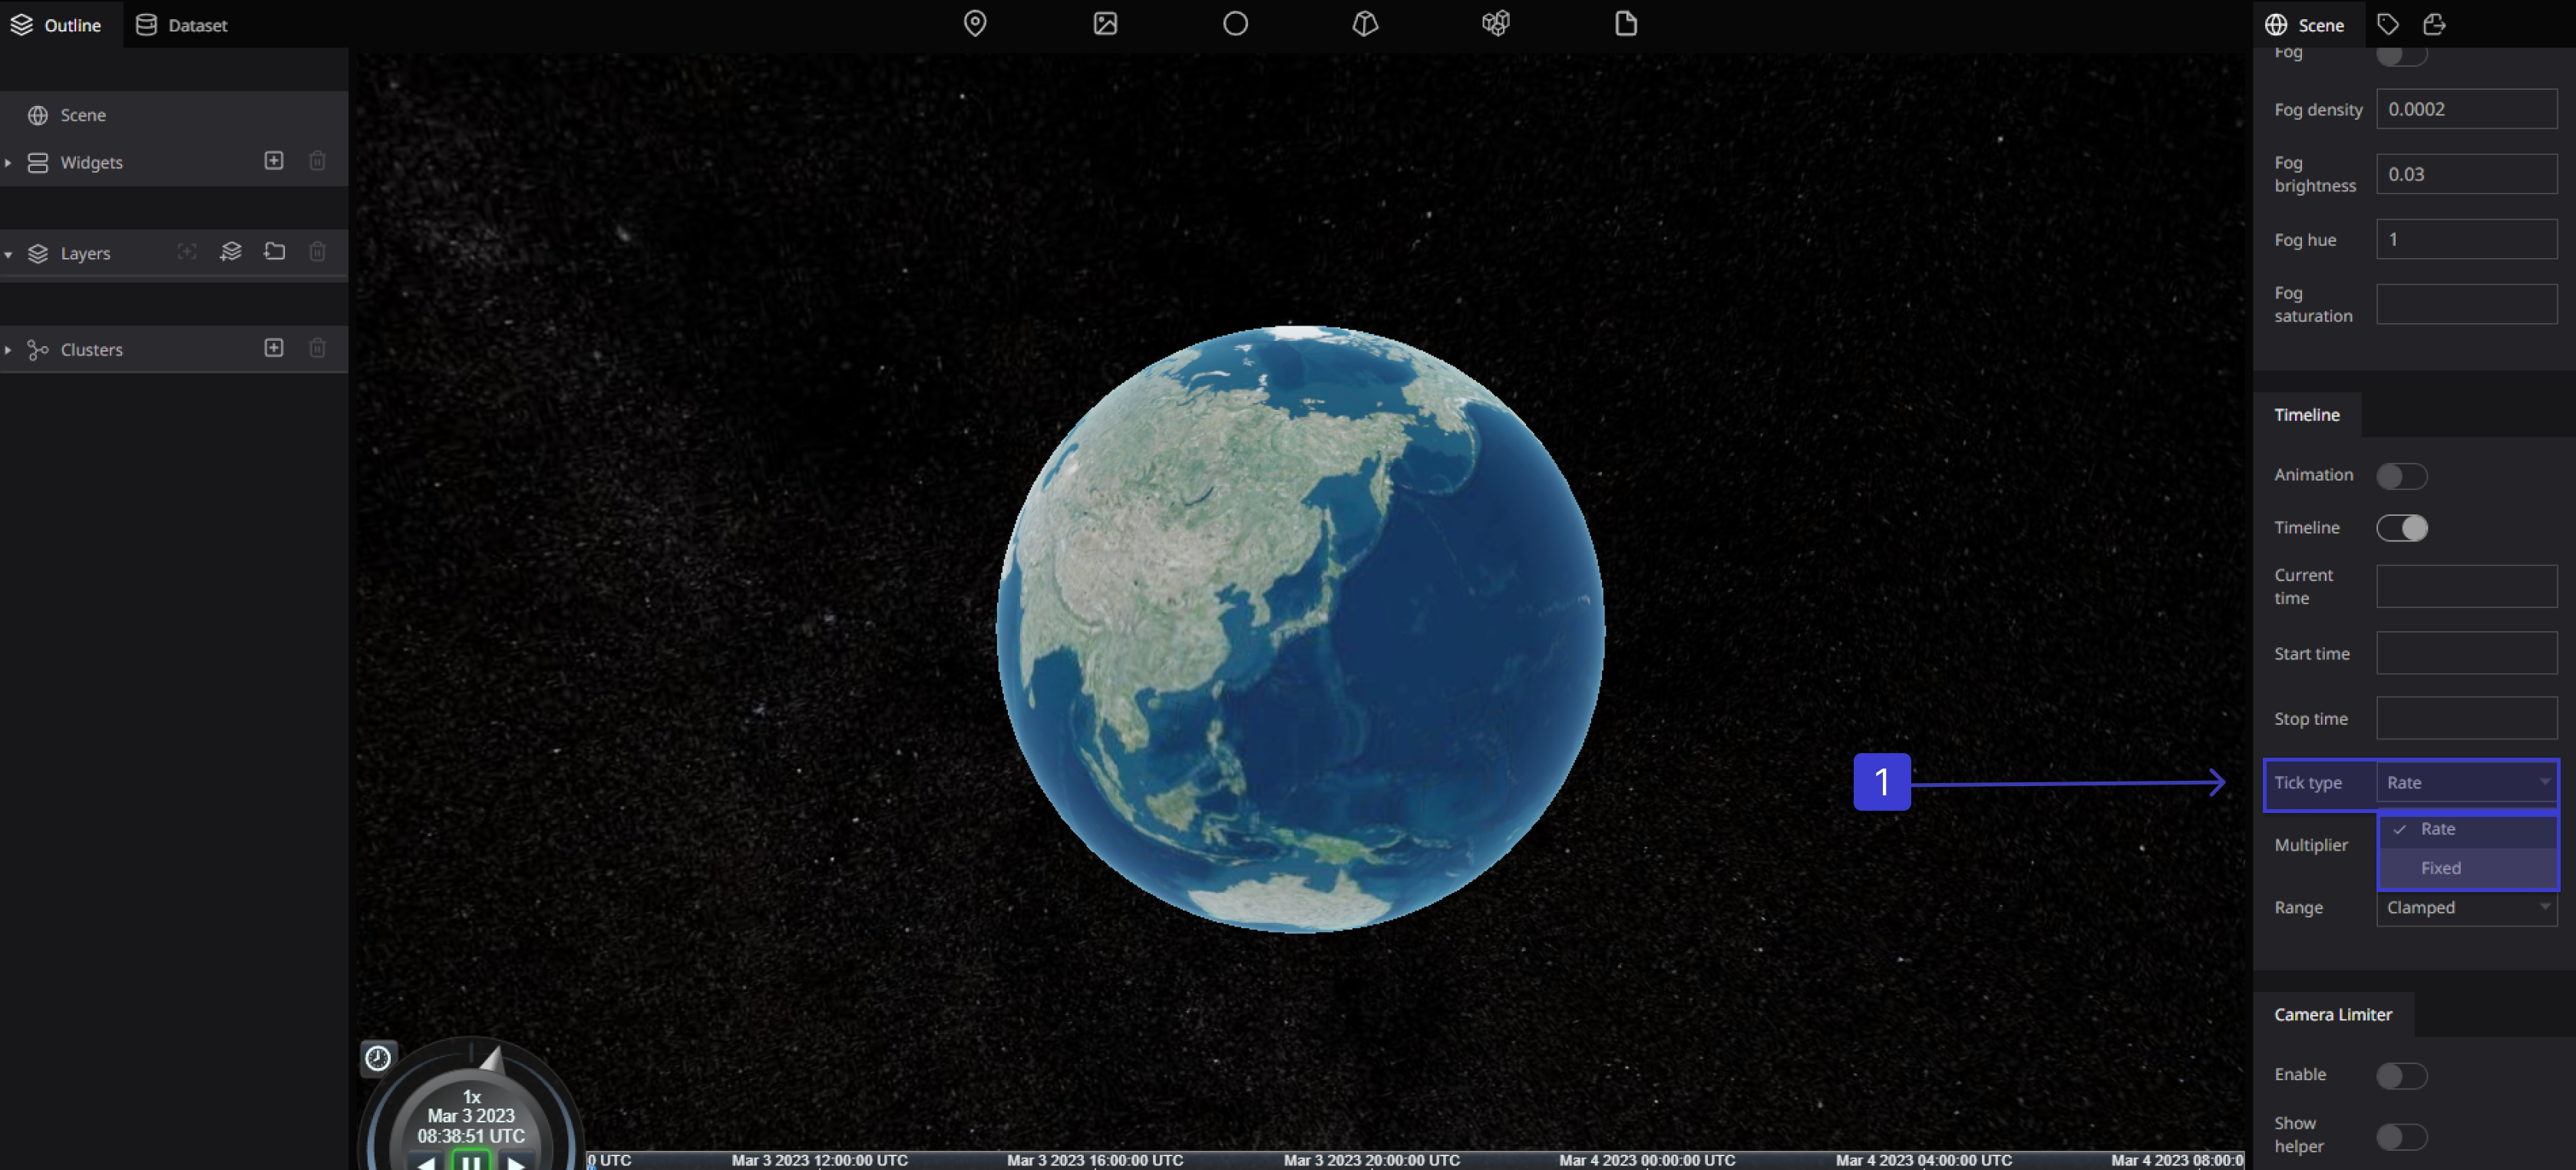Screen dimensions: 2576x1170
Task: Toggle the Animation switch
Action: [x=2401, y=476]
